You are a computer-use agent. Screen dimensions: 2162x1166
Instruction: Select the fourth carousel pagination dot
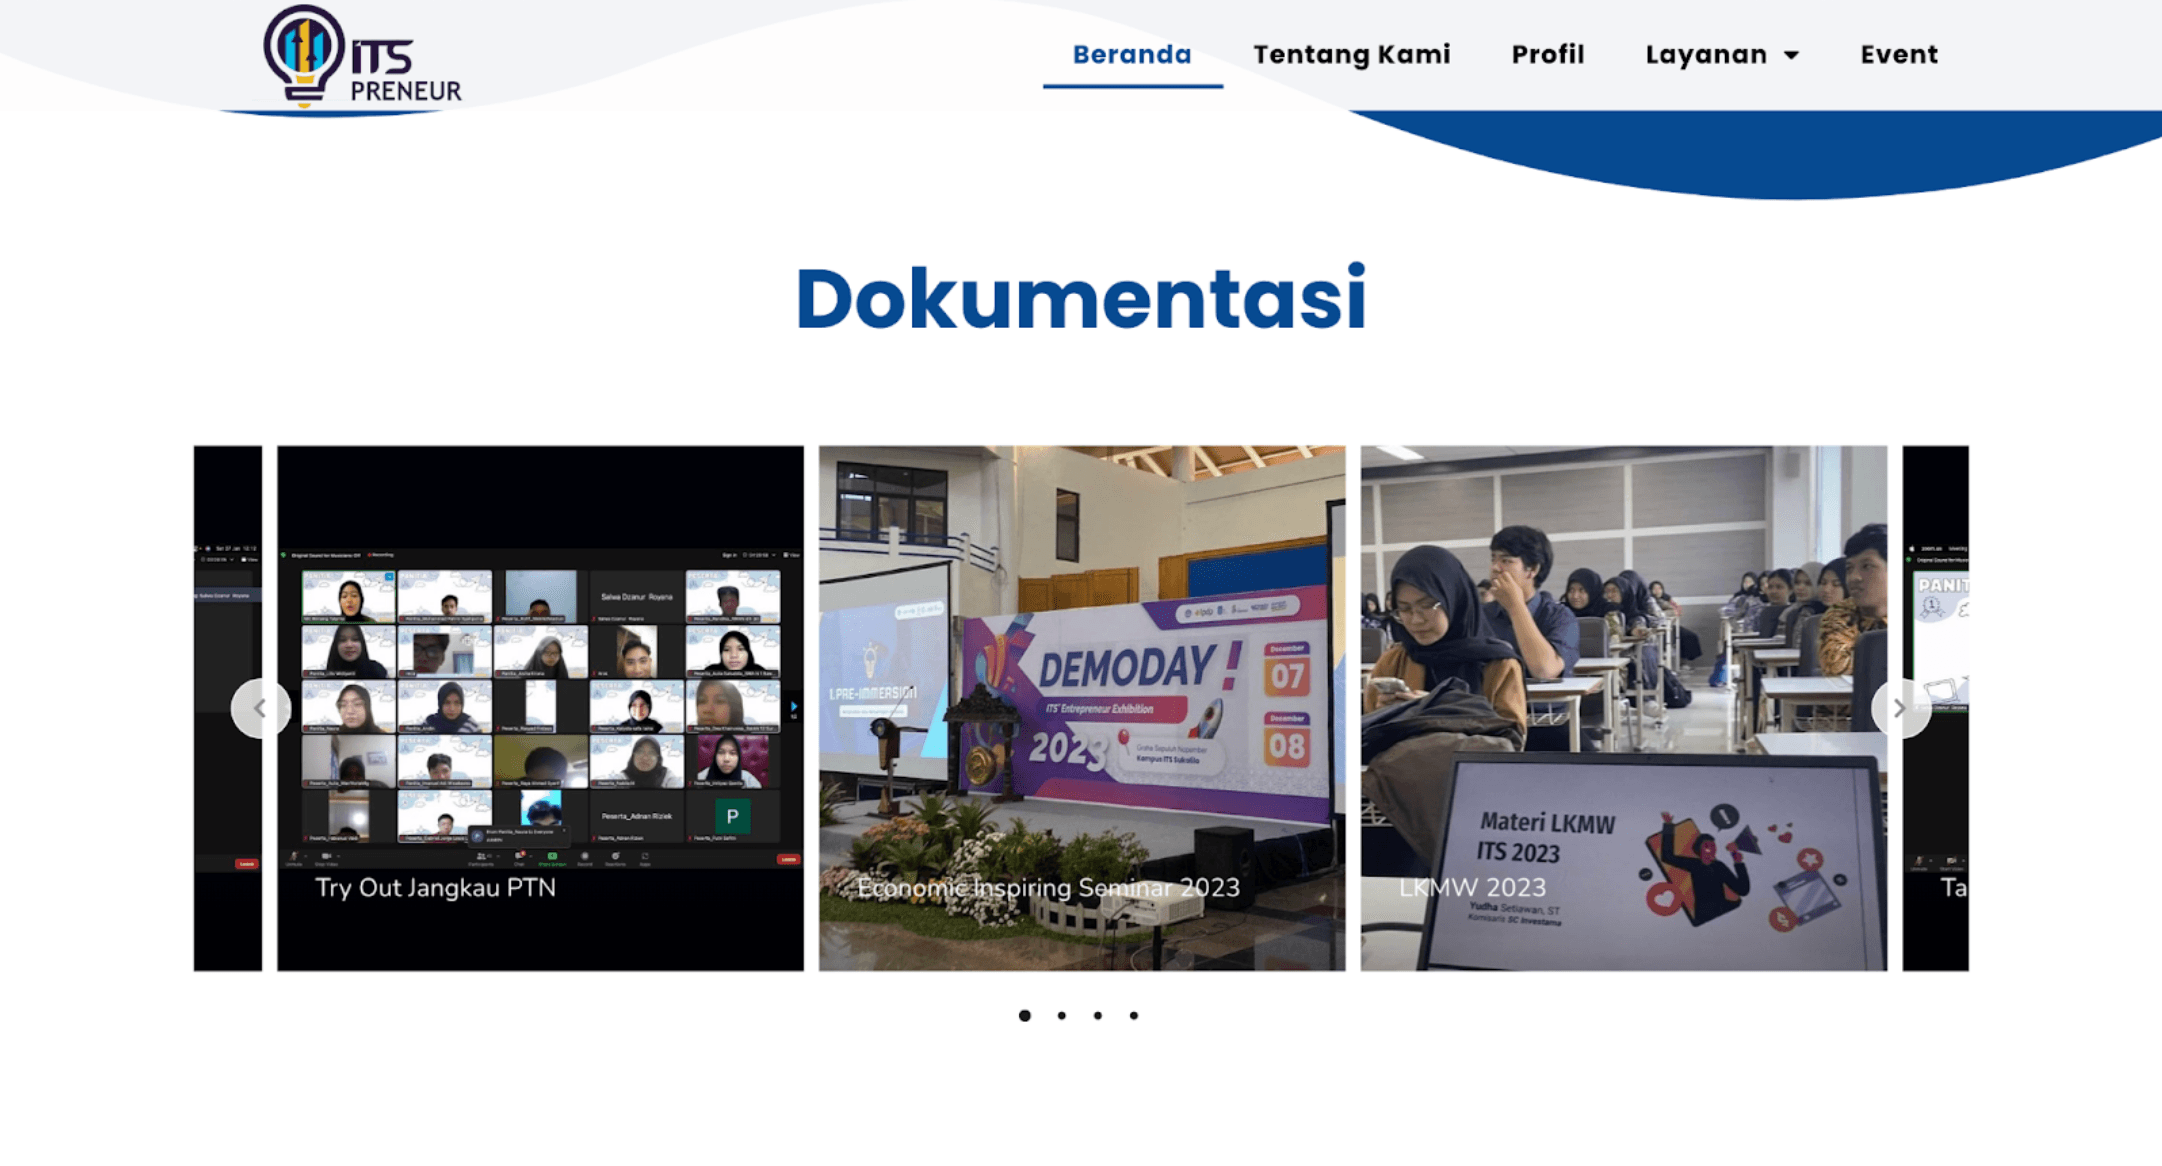pos(1133,1015)
